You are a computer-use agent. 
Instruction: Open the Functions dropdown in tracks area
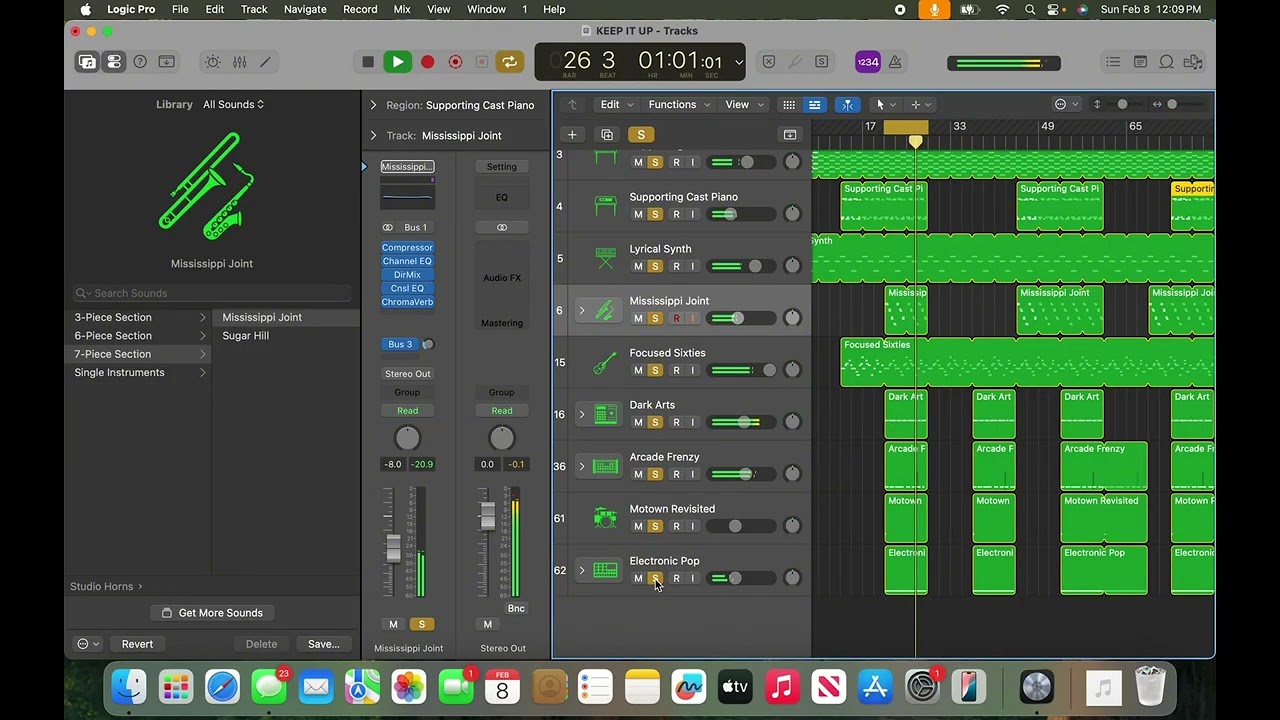[x=679, y=105]
